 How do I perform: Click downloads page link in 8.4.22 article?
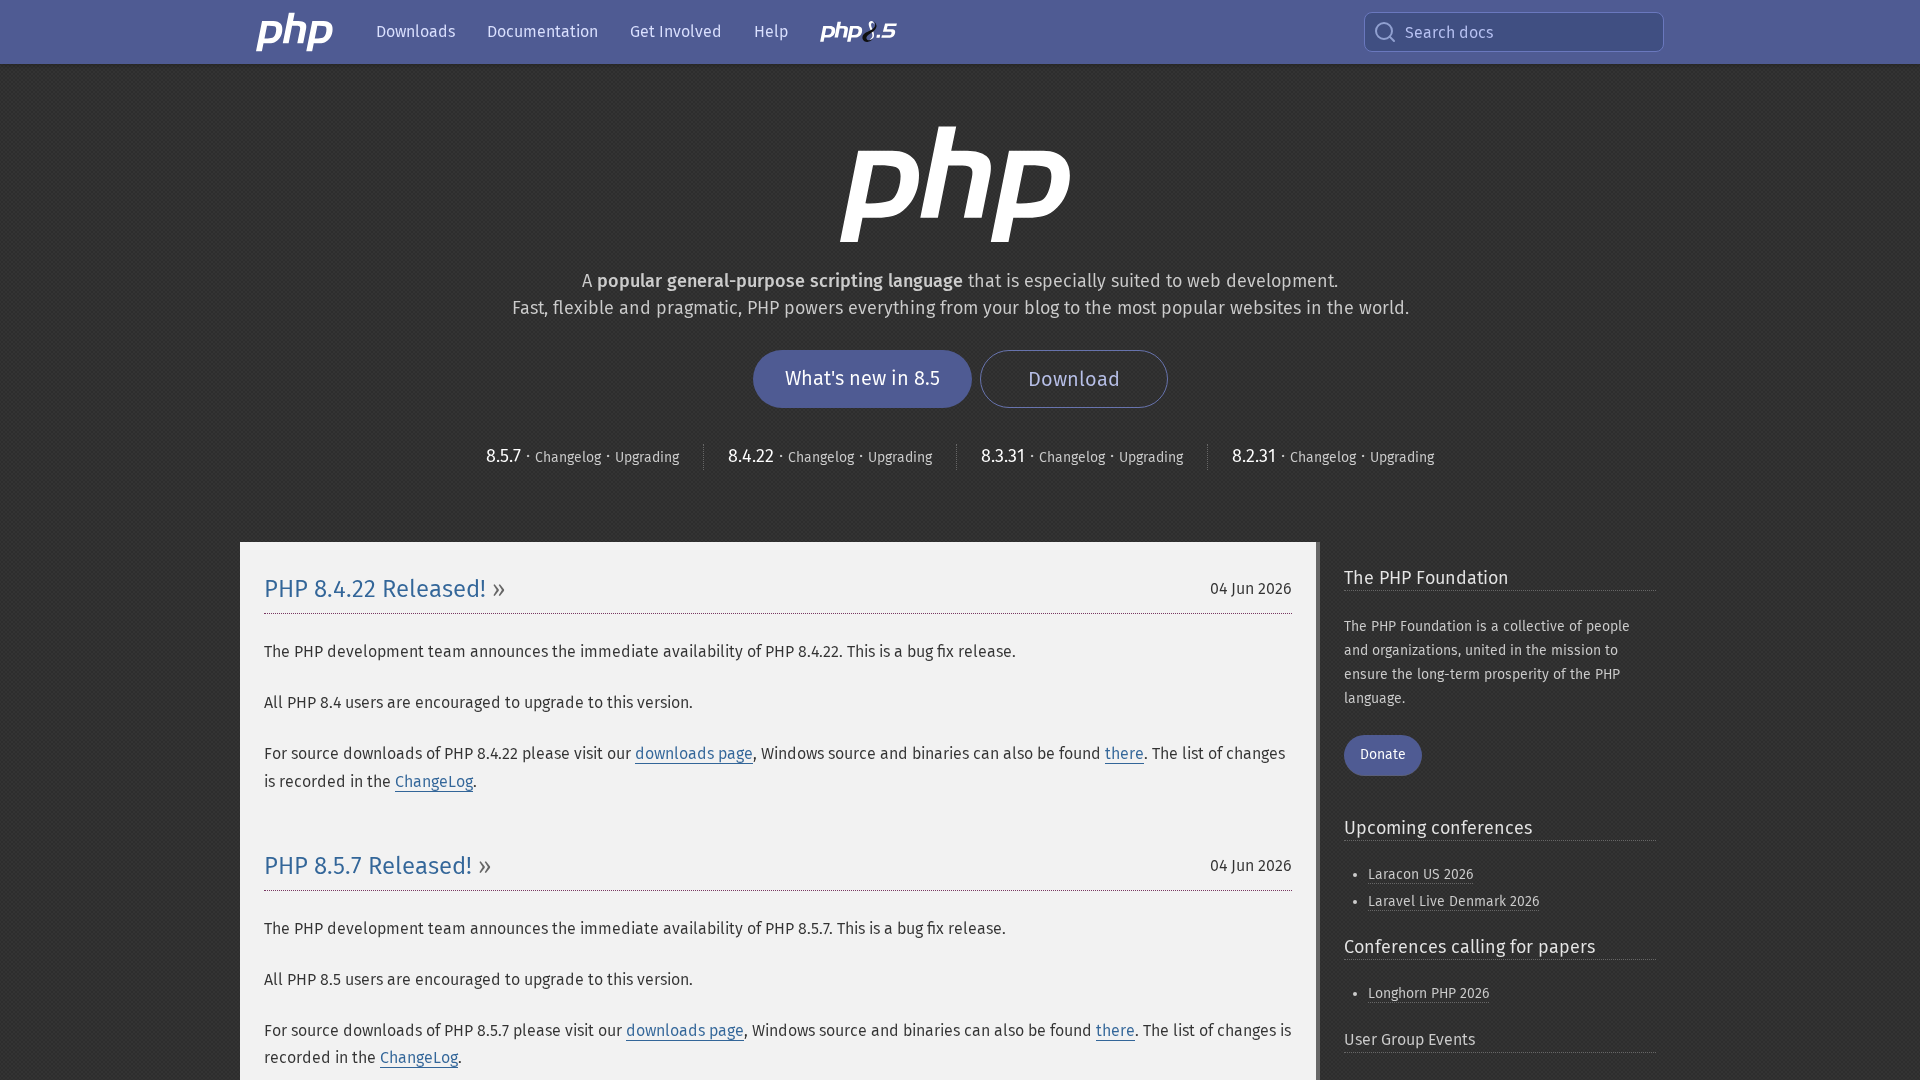click(x=694, y=754)
